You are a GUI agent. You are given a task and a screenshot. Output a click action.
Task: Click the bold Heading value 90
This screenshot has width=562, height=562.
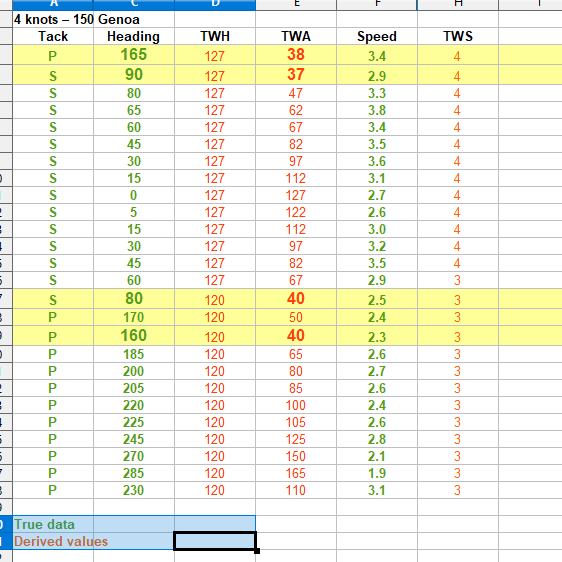point(134,75)
